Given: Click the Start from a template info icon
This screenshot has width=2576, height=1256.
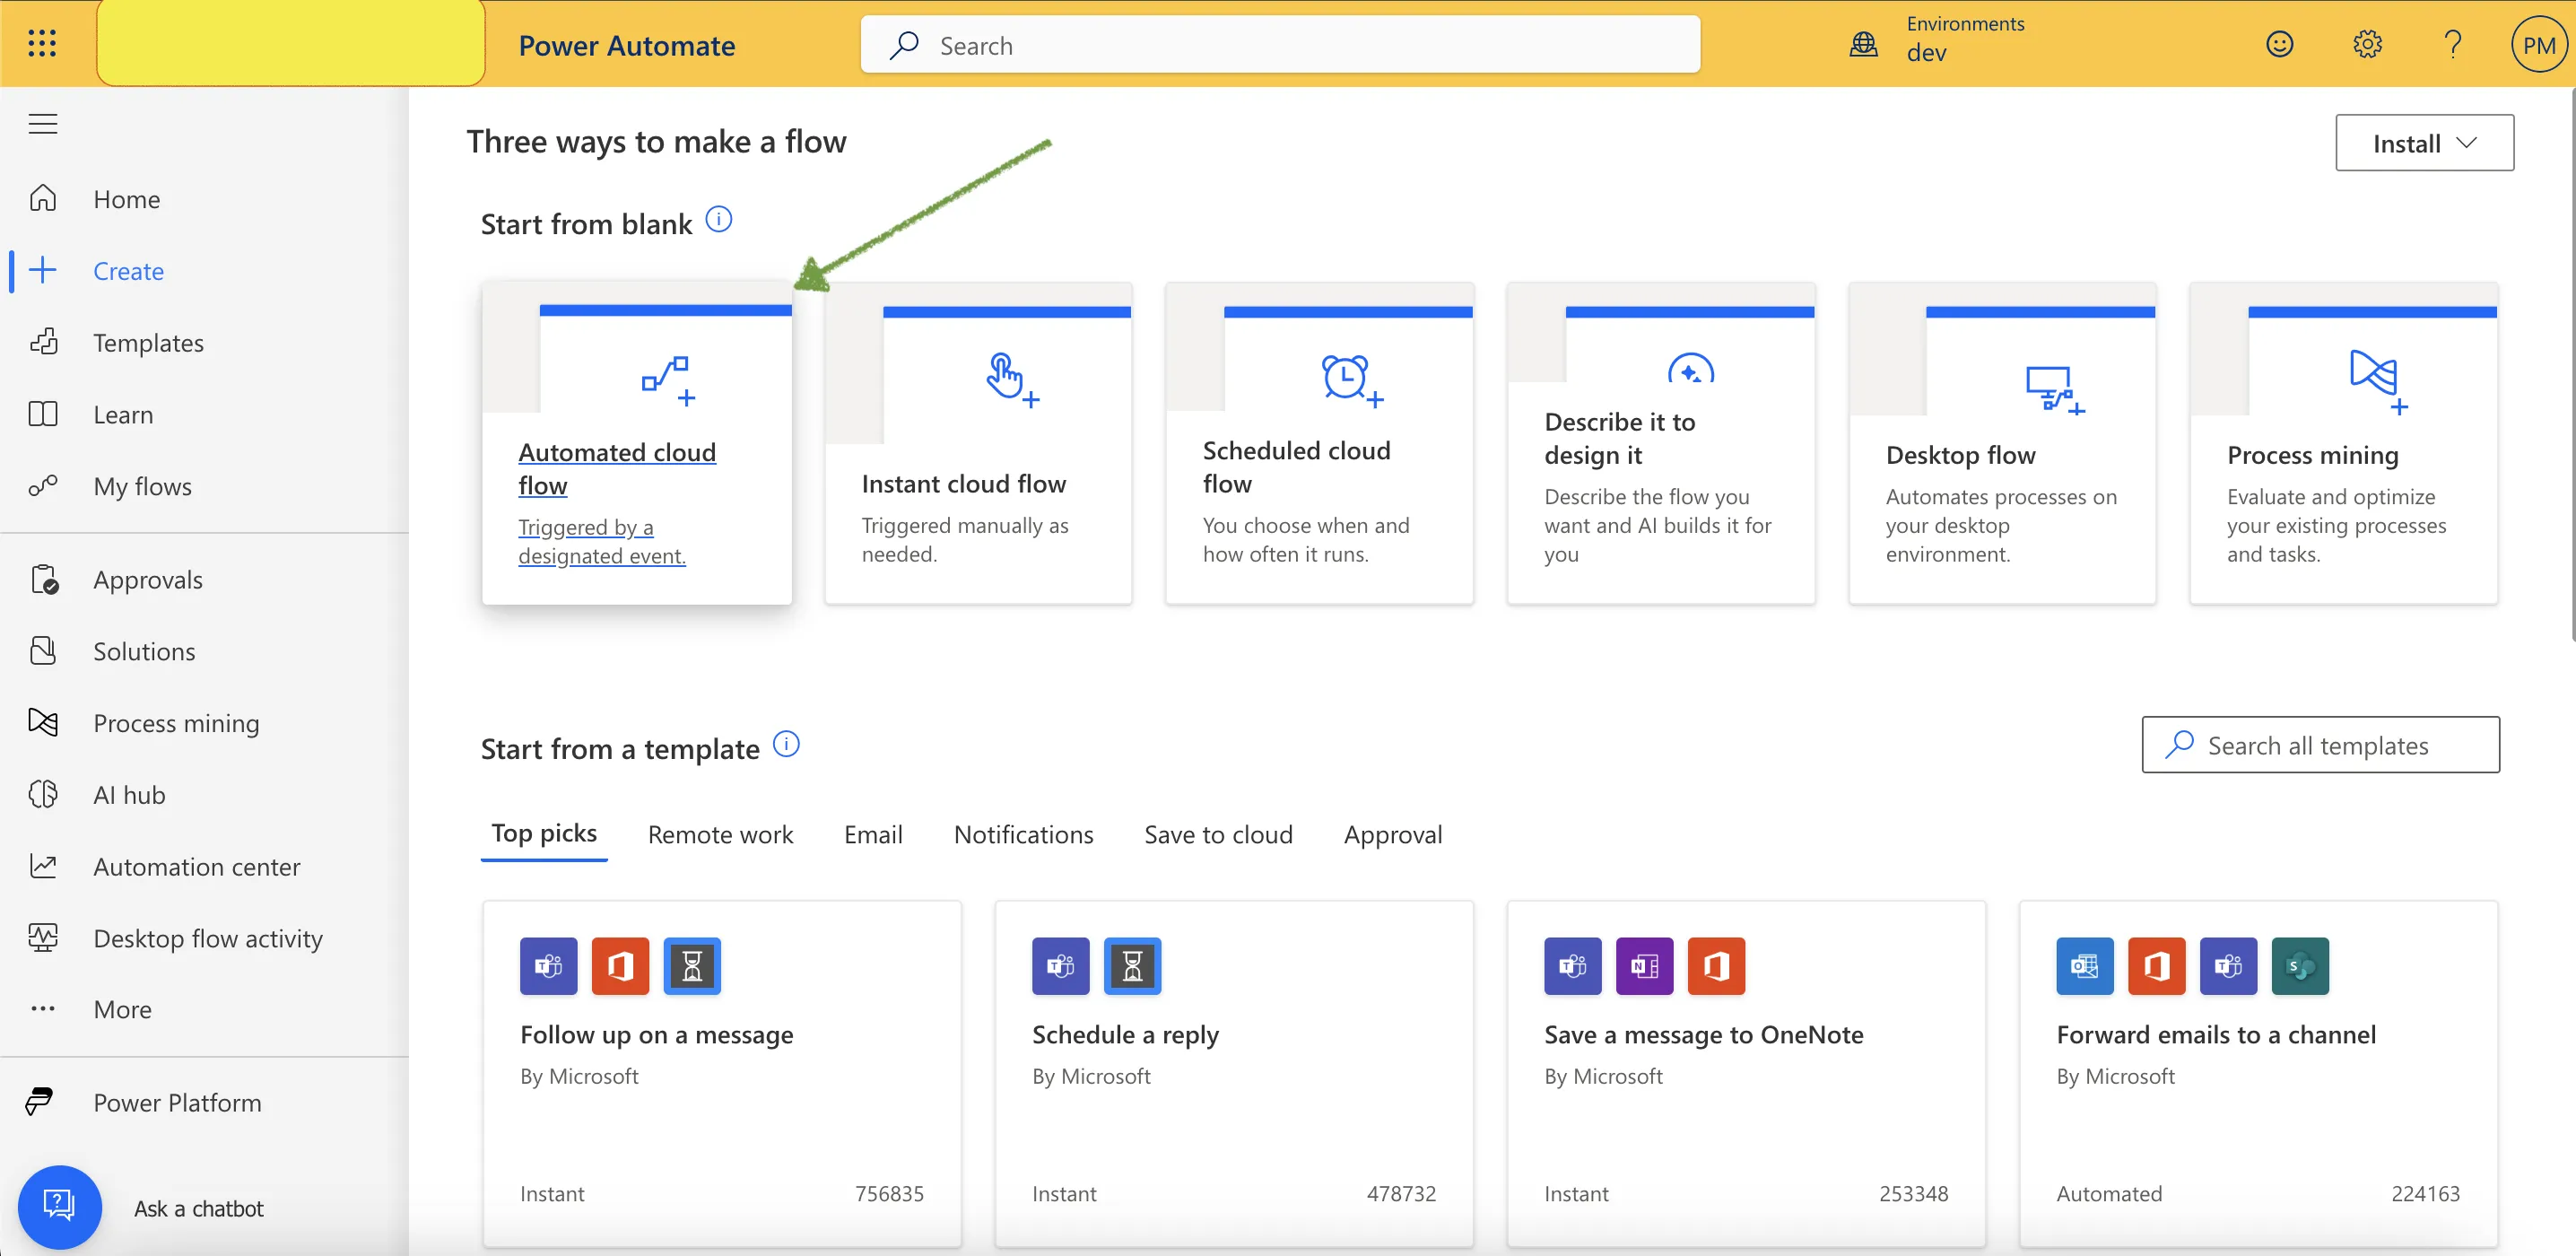Looking at the screenshot, I should (x=787, y=744).
